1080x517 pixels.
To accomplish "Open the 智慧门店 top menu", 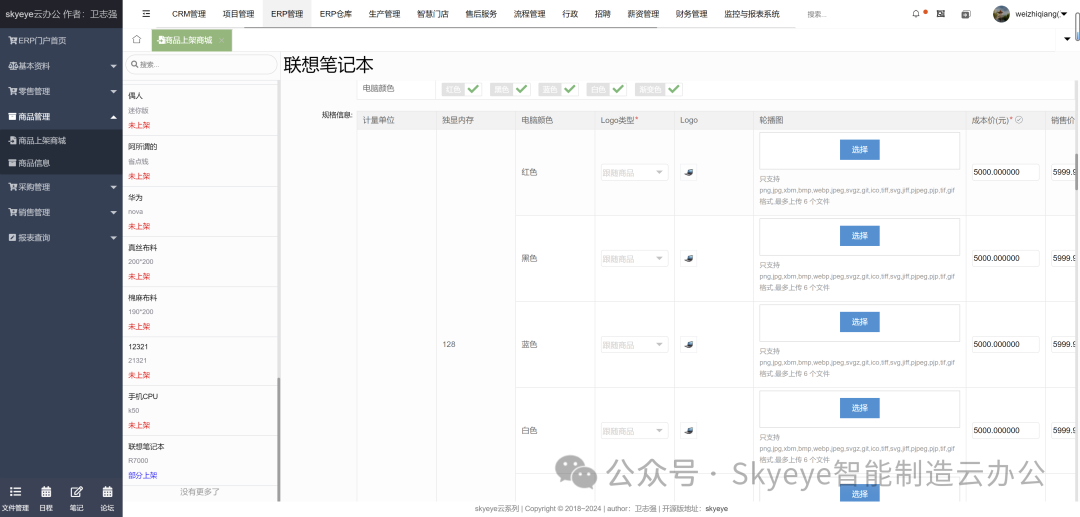I will [433, 14].
